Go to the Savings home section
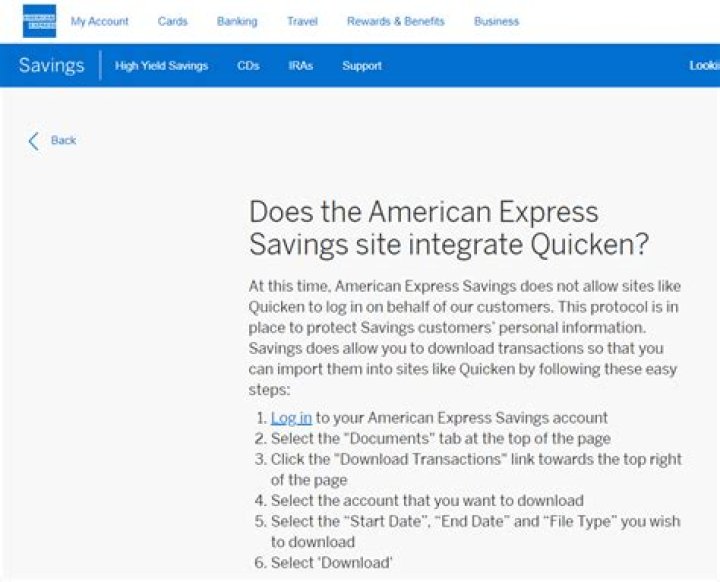 [51, 65]
